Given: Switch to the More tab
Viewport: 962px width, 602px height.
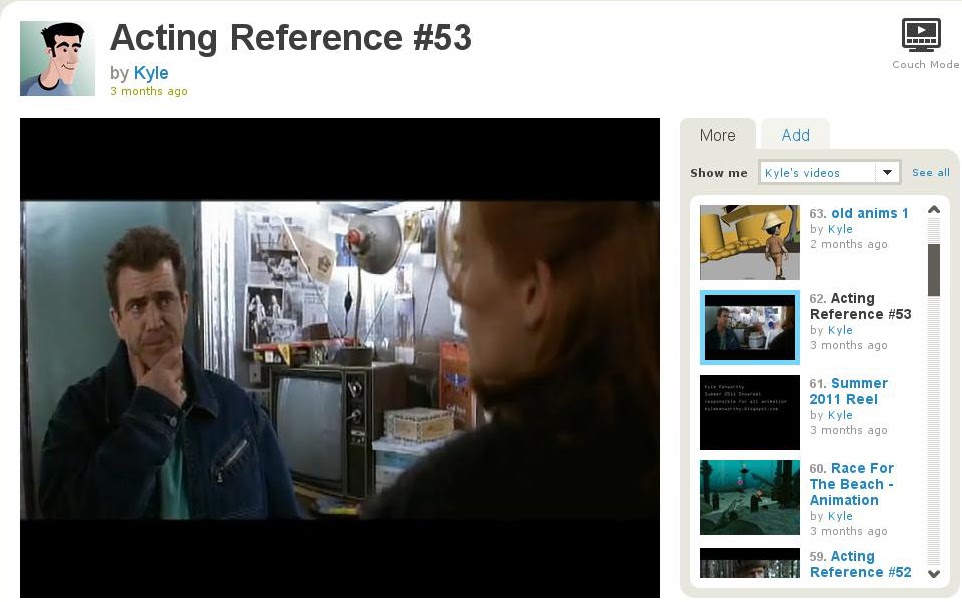Looking at the screenshot, I should pyautogui.click(x=717, y=135).
